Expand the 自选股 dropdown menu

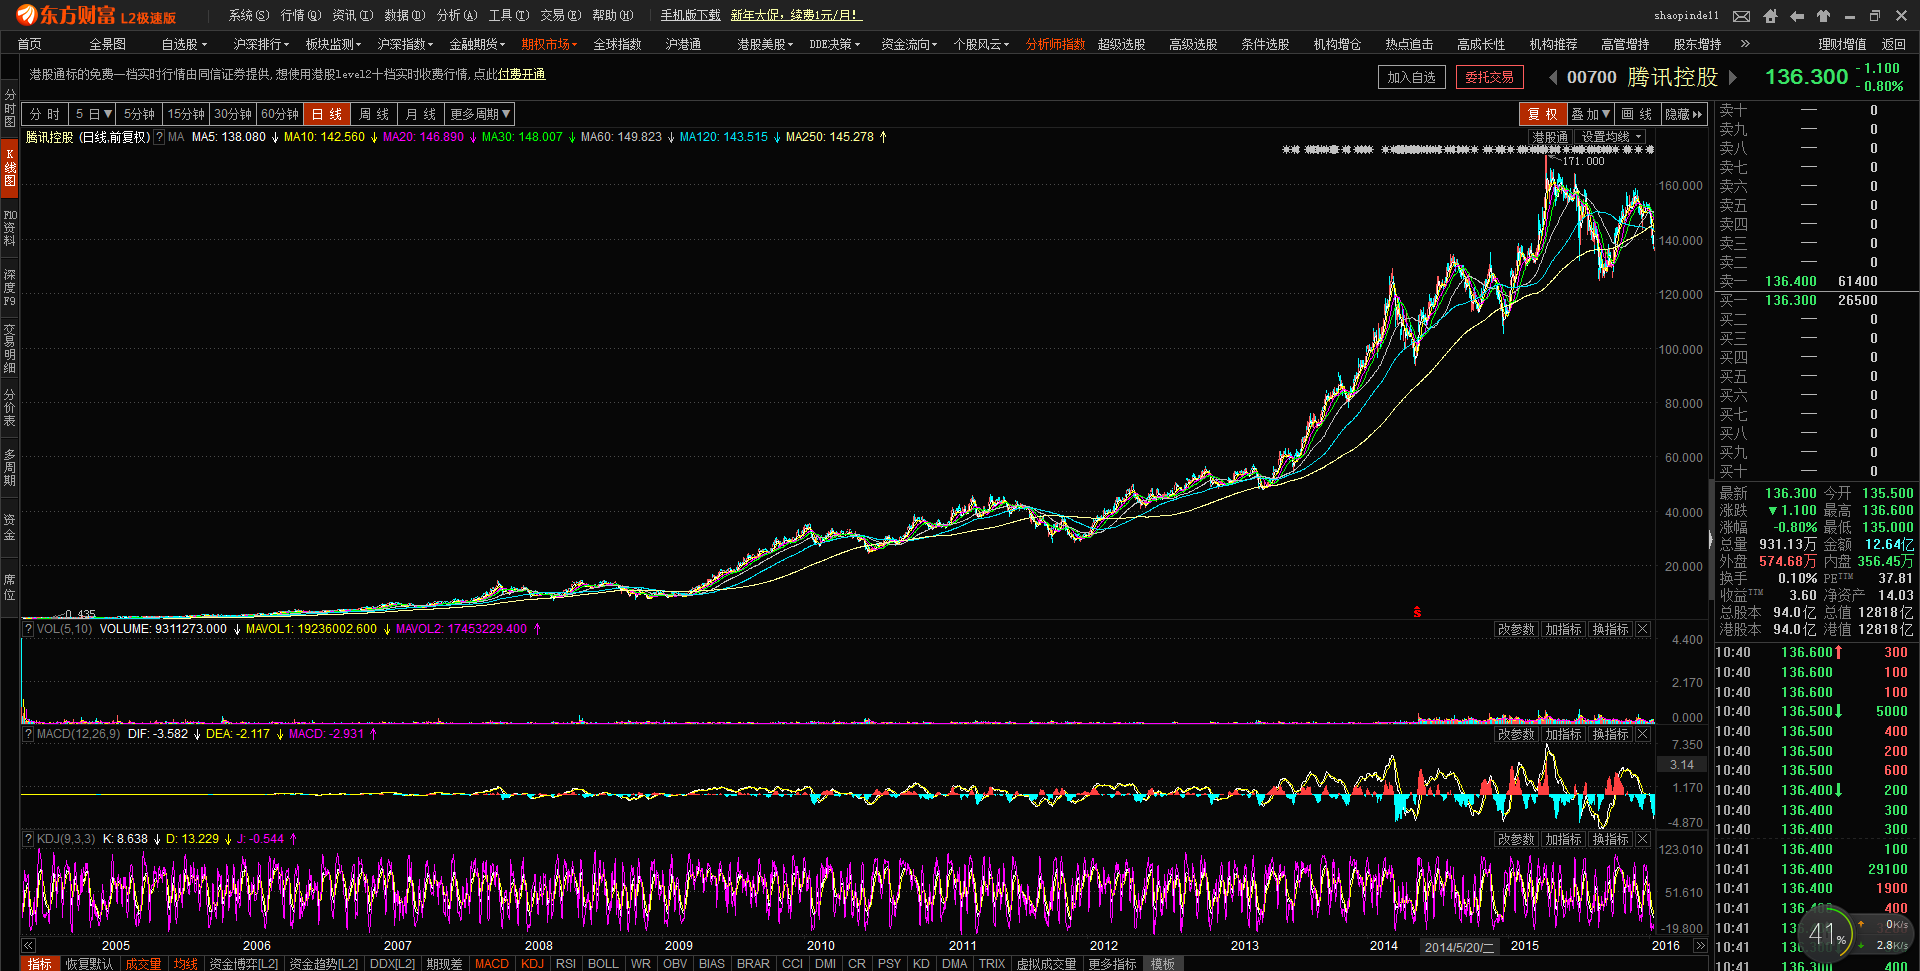pyautogui.click(x=184, y=44)
